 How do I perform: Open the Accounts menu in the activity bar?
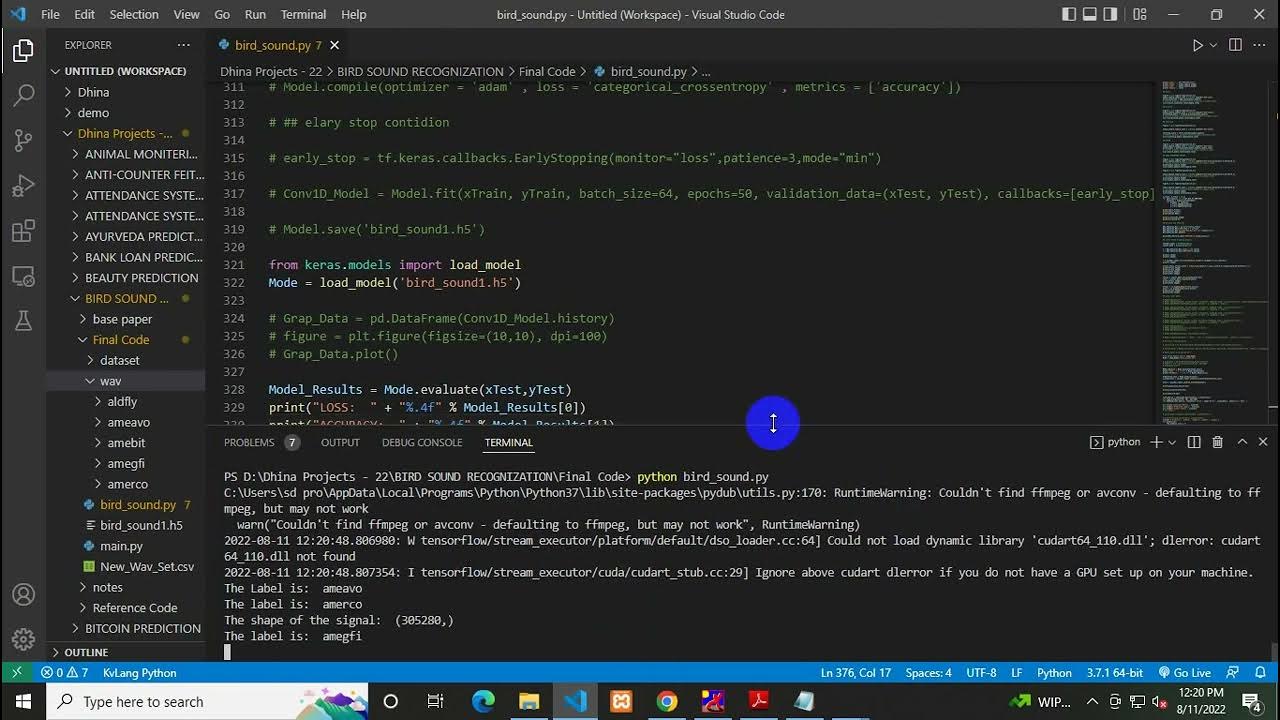[x=23, y=595]
